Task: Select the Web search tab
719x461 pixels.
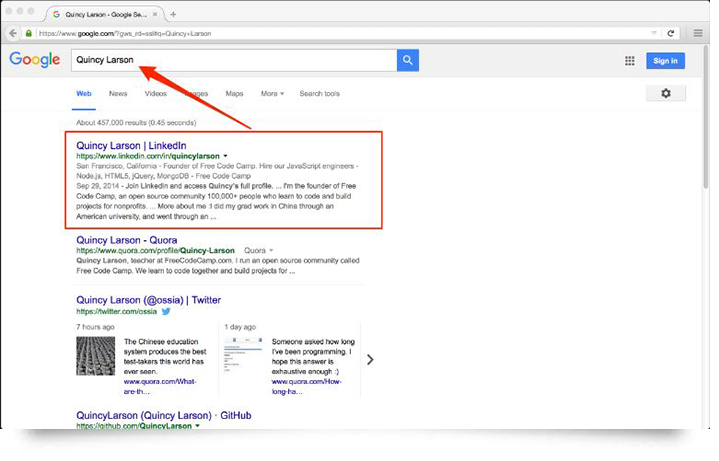Action: click(85, 94)
